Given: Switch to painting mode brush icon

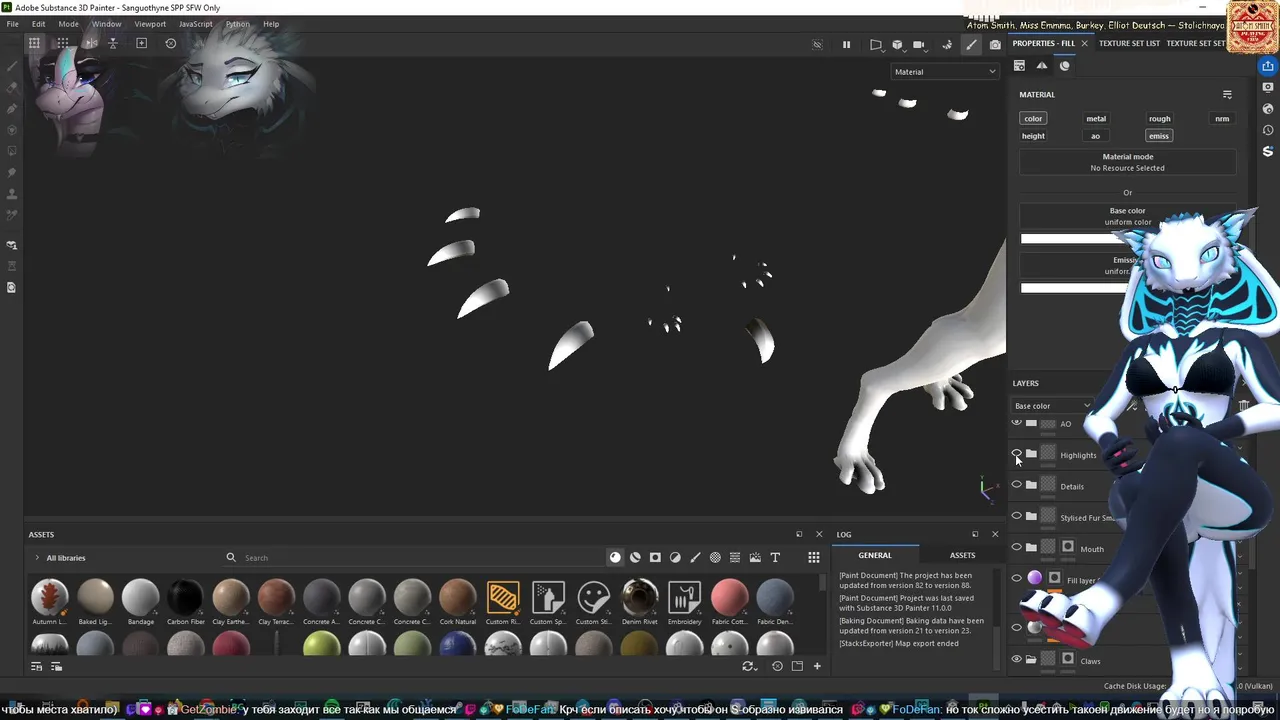Looking at the screenshot, I should click(x=971, y=44).
